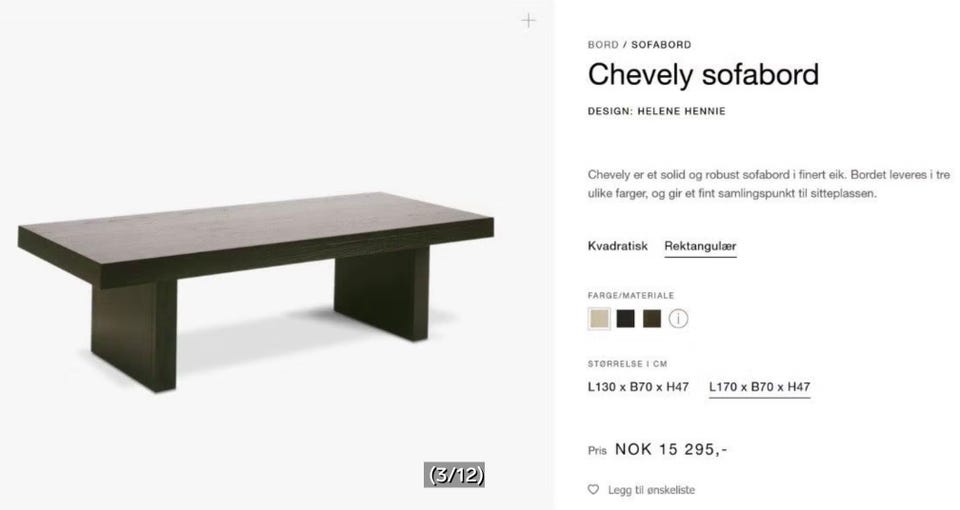Click the Chevely product description text

(x=768, y=184)
